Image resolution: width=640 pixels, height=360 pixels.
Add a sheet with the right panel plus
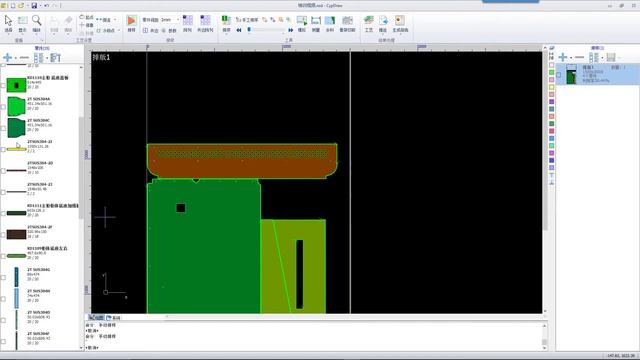pos(563,57)
